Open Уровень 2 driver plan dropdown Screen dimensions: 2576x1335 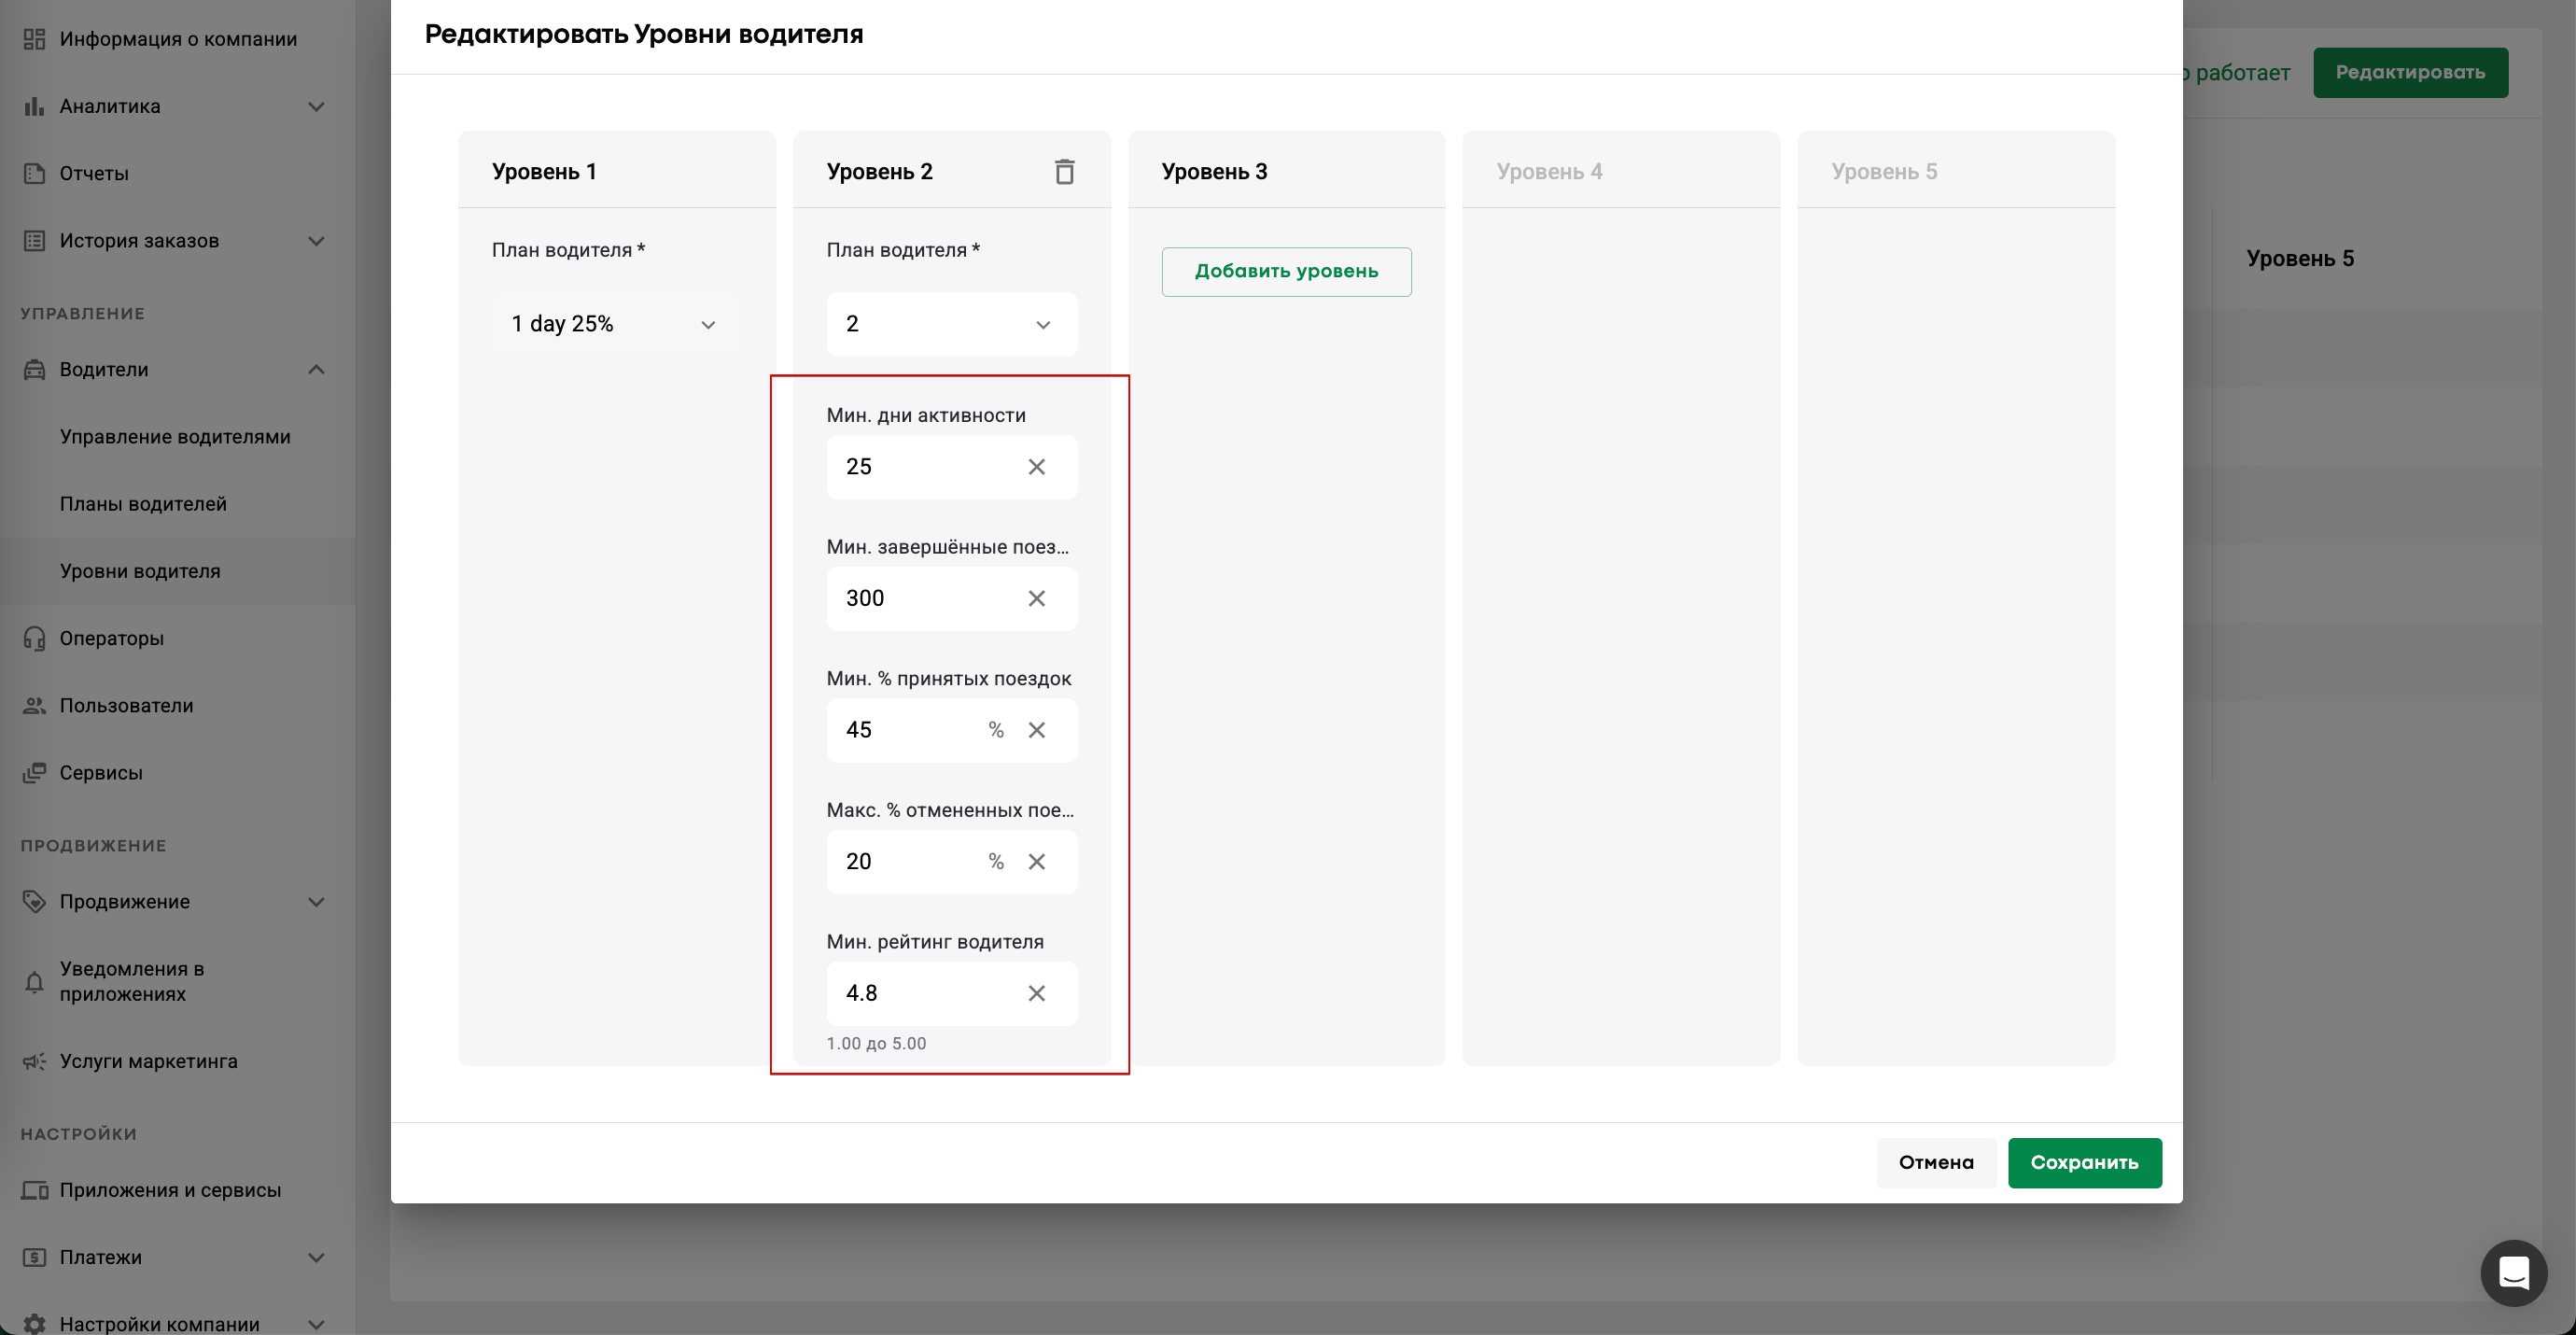(951, 324)
